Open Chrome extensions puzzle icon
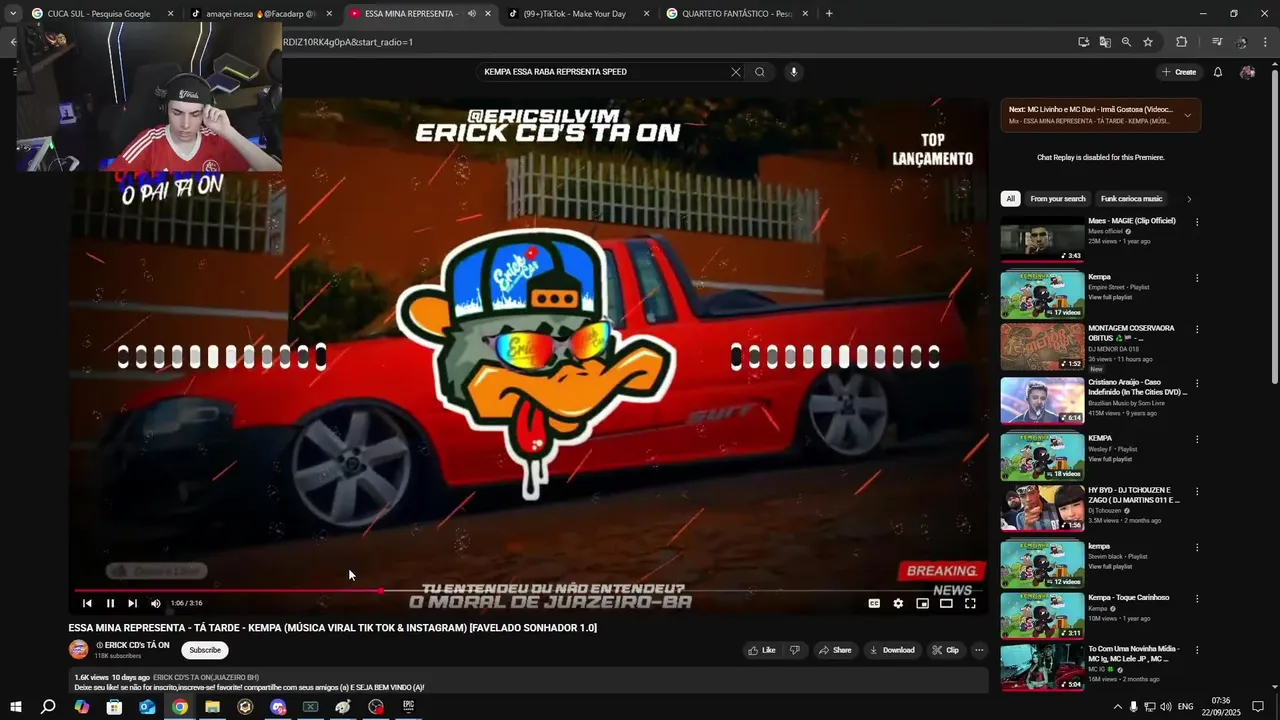The height and width of the screenshot is (720, 1280). click(1181, 42)
